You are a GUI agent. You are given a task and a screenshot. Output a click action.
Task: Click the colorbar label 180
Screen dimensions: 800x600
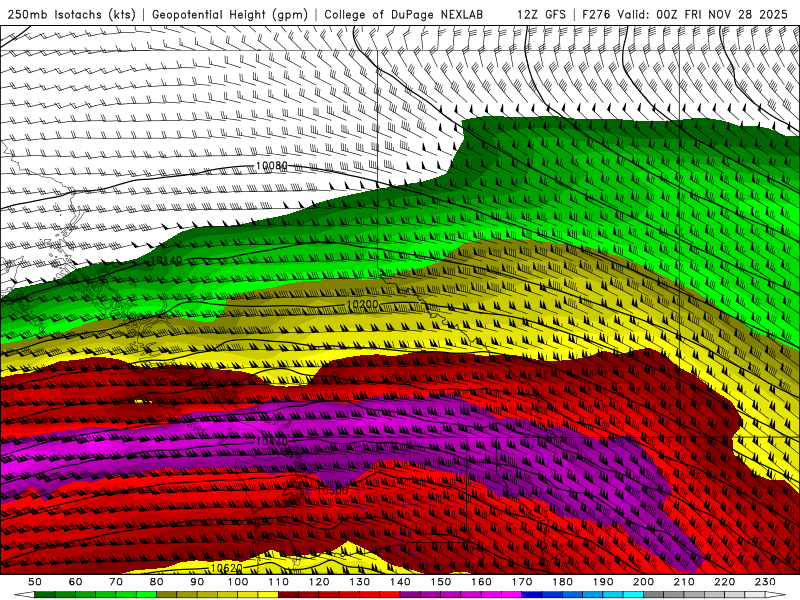click(563, 582)
